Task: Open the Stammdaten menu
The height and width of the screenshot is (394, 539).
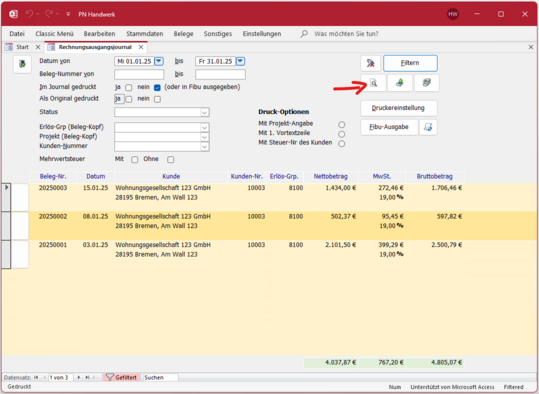Action: pyautogui.click(x=144, y=34)
